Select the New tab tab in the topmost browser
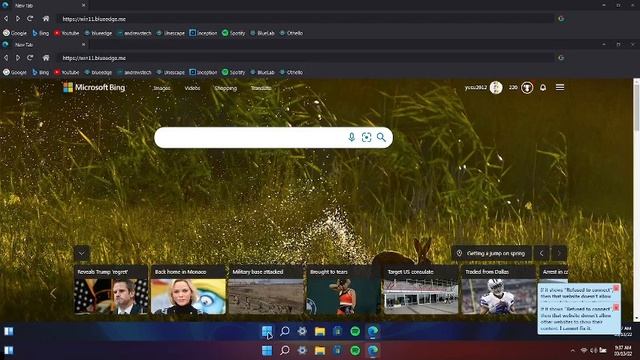640x360 pixels. [44, 5]
